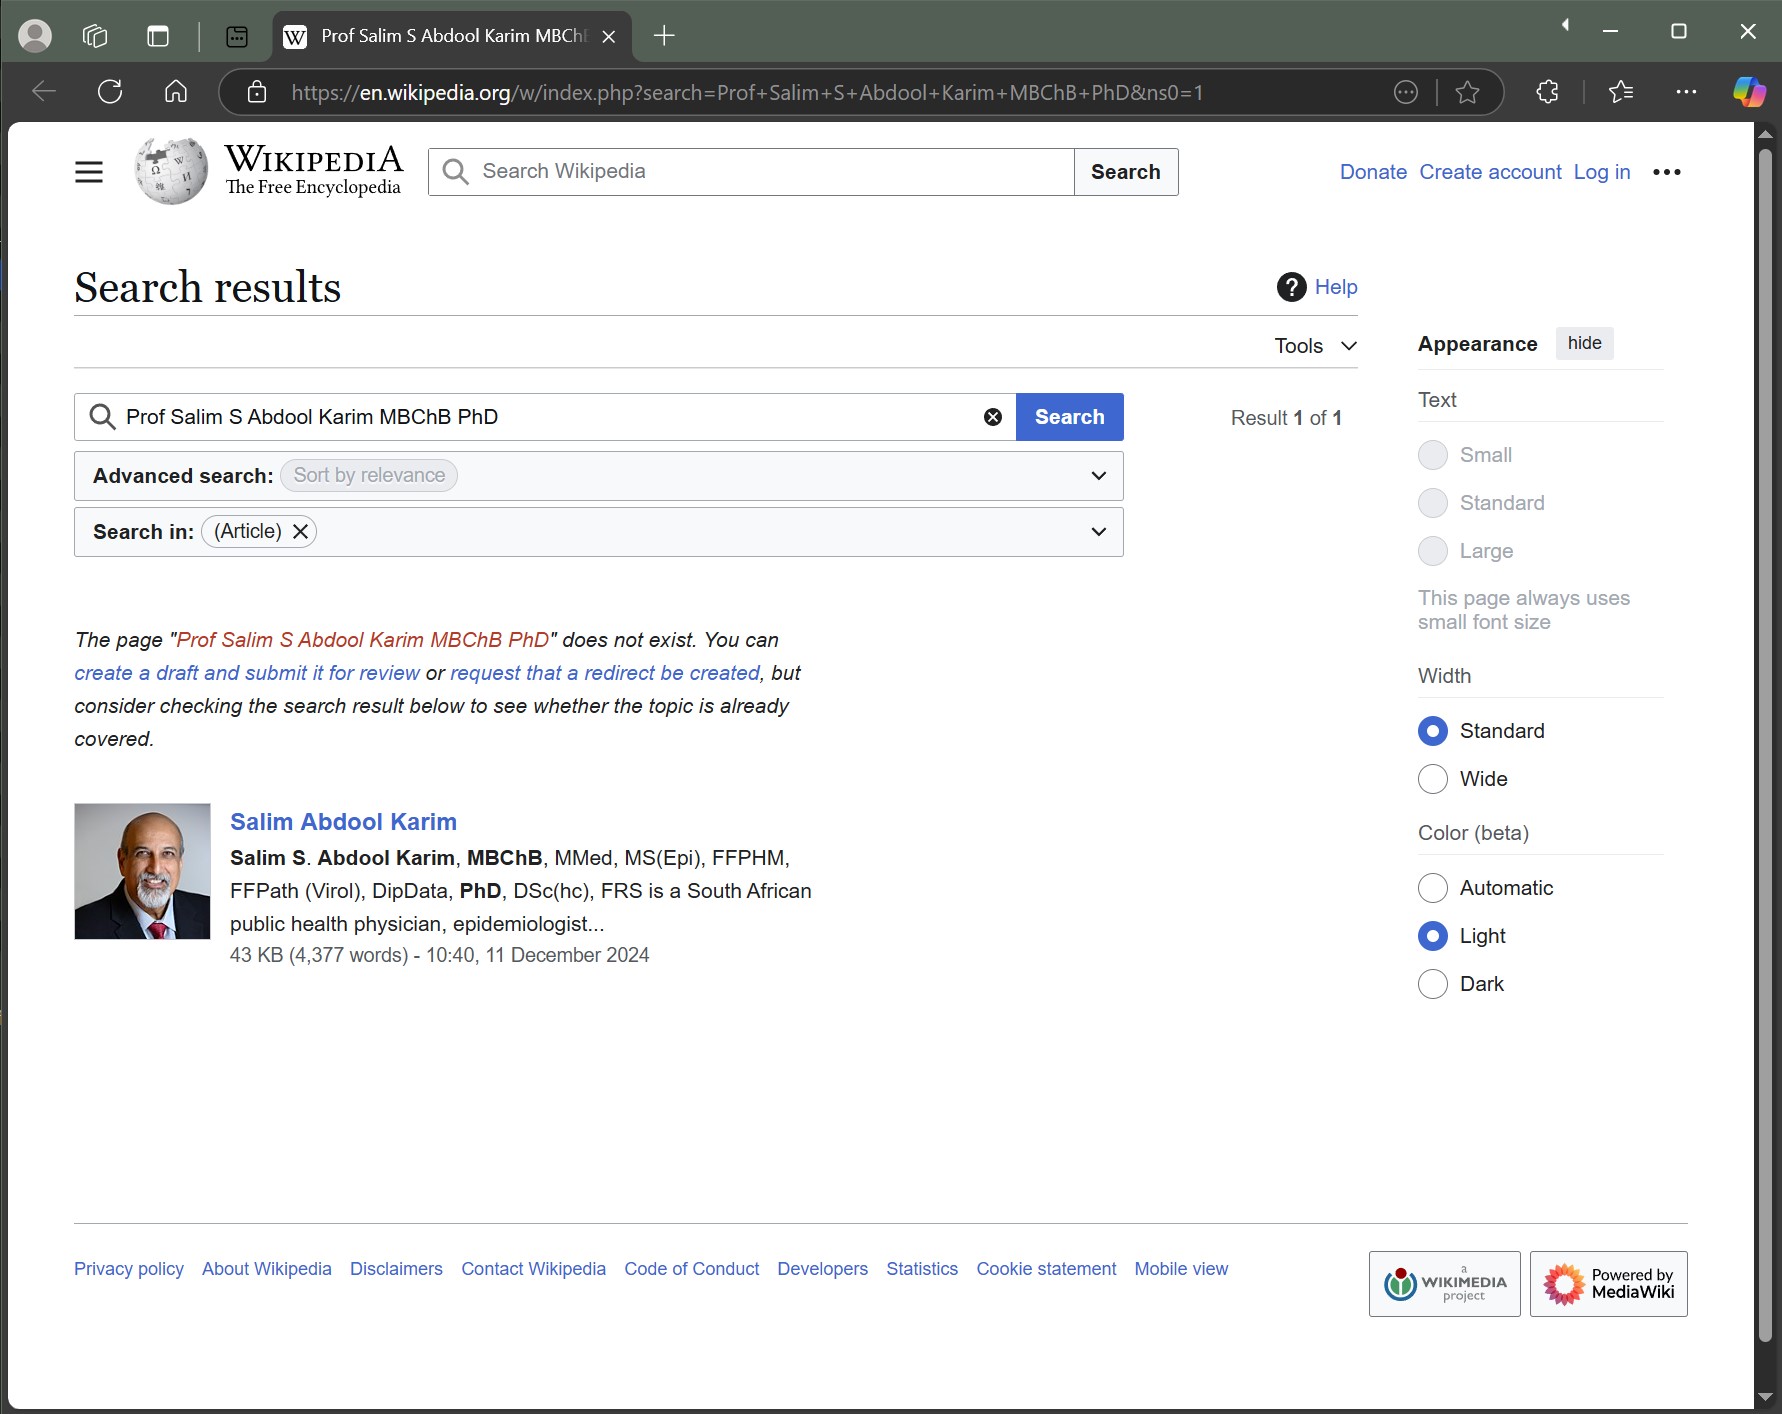Open the Salim Abdool Karim article link
This screenshot has height=1414, width=1782.
(x=343, y=822)
